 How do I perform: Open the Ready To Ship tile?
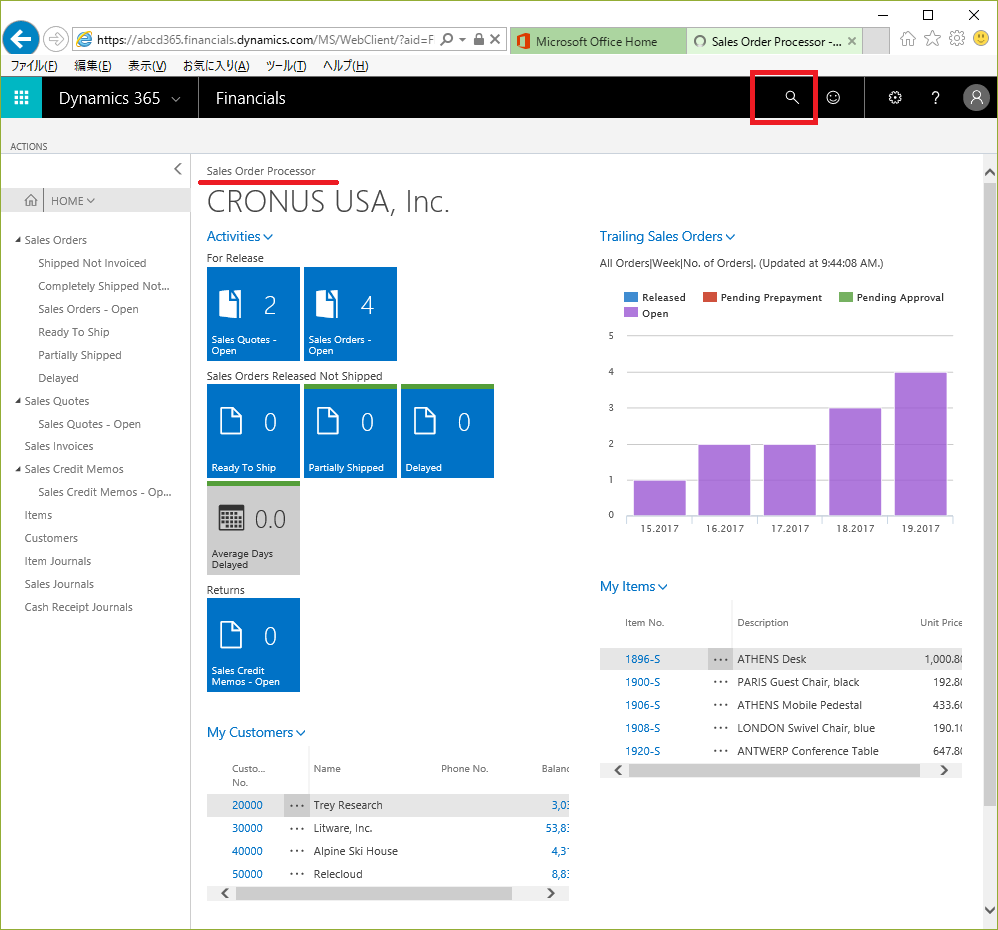(253, 431)
